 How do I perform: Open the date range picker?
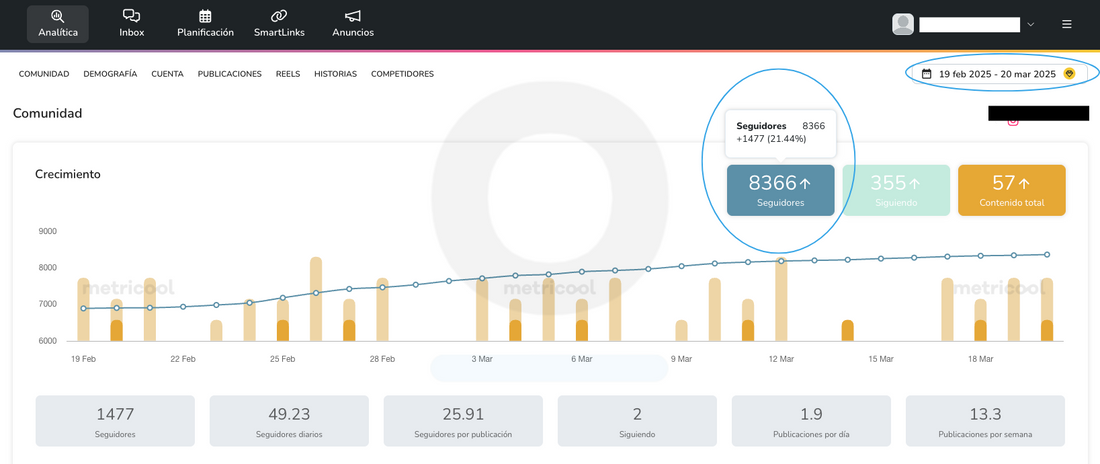pos(996,74)
